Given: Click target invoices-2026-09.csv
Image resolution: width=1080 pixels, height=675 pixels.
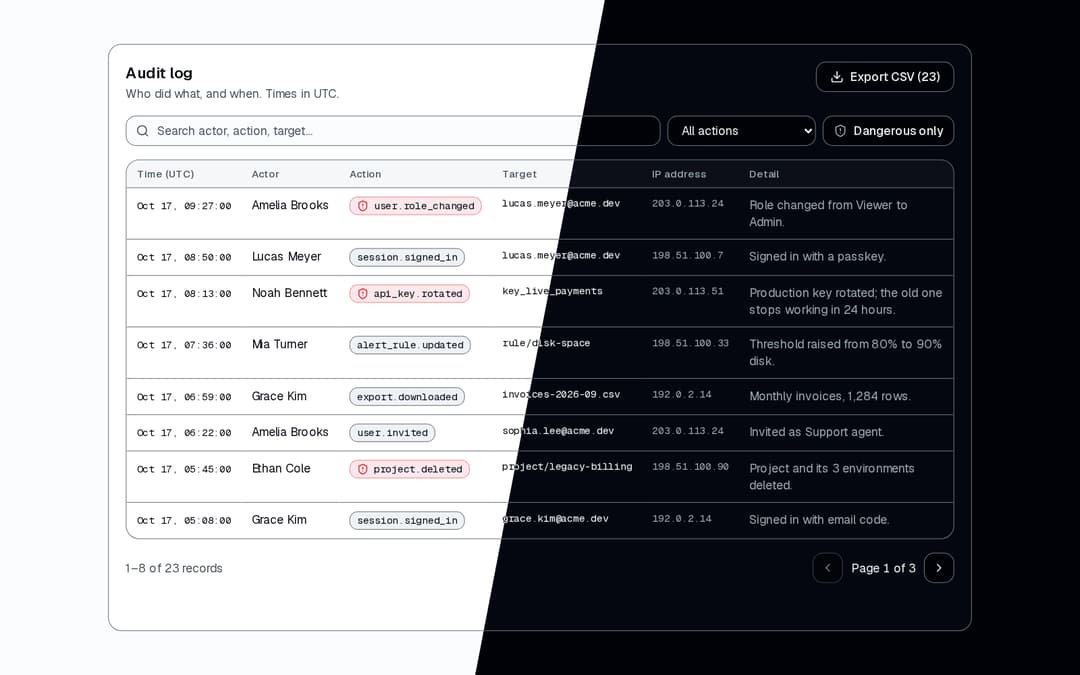Looking at the screenshot, I should pos(561,395).
